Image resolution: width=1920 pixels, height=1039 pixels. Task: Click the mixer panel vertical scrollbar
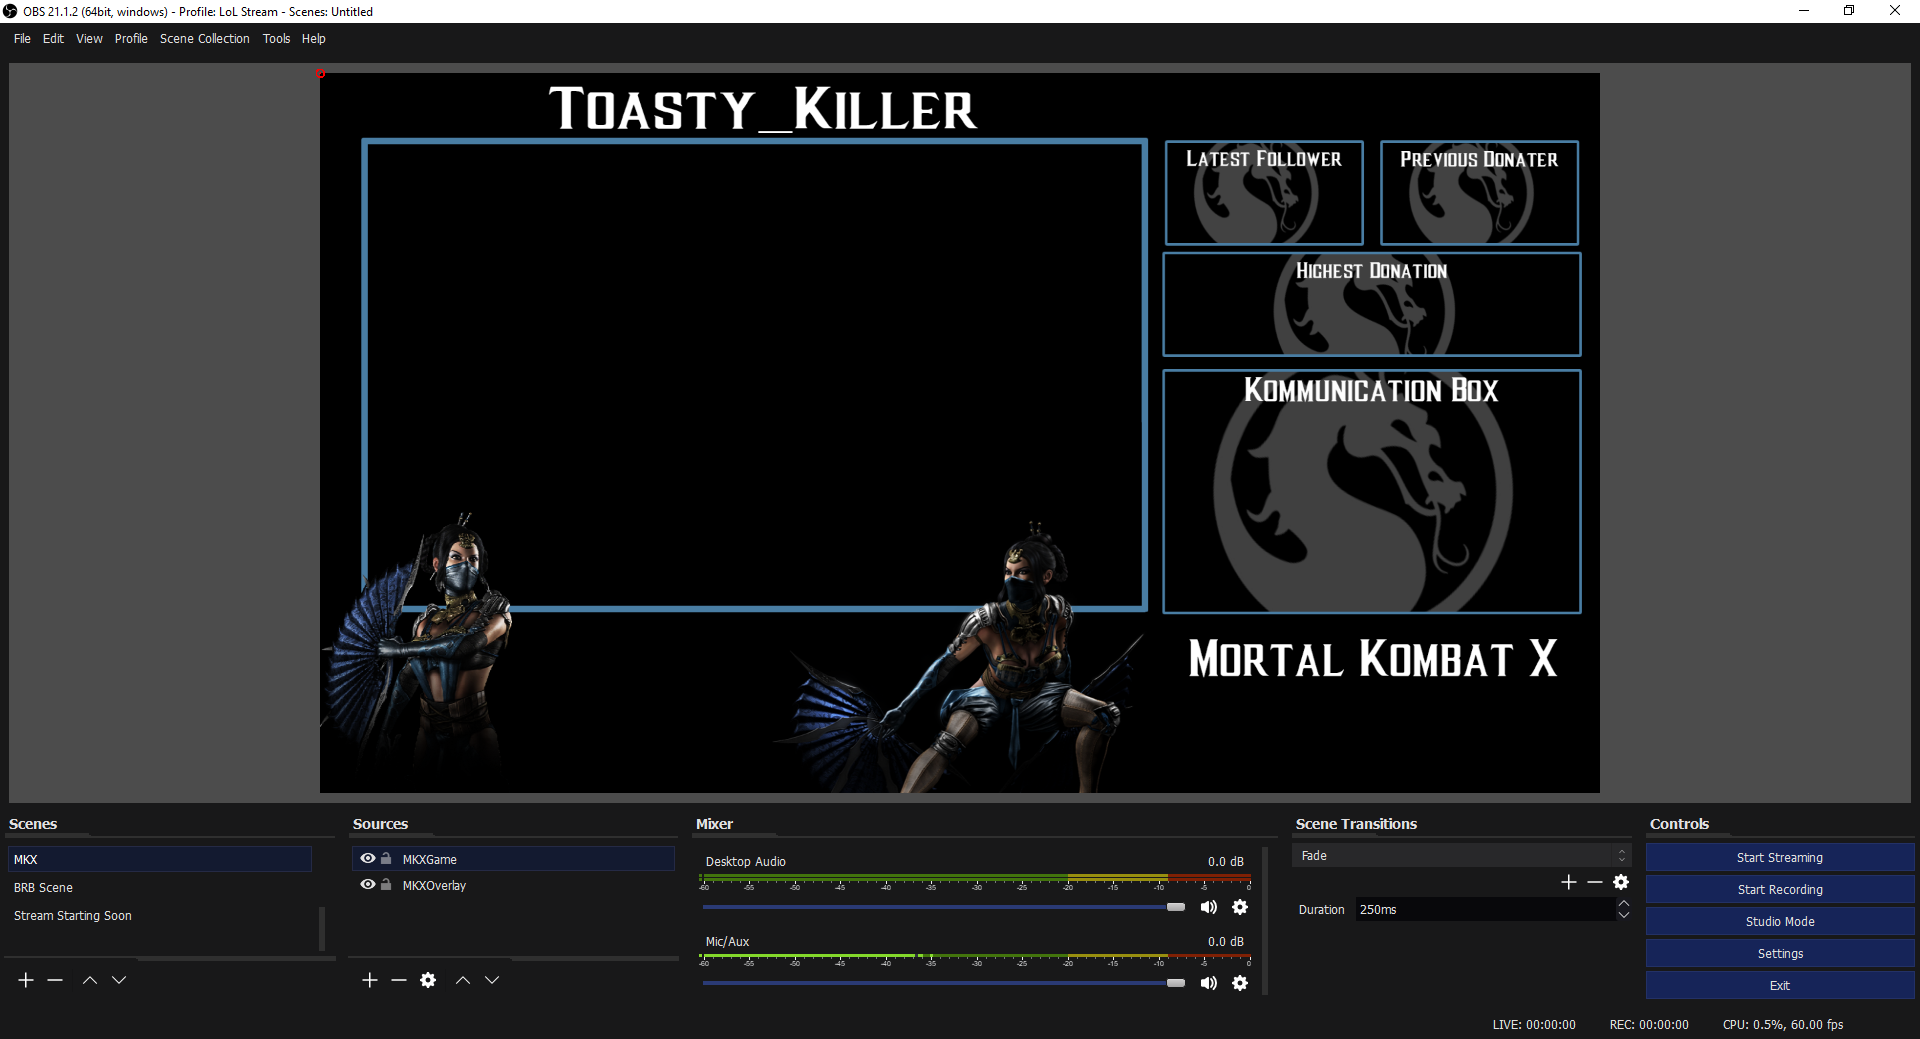coord(1266,920)
